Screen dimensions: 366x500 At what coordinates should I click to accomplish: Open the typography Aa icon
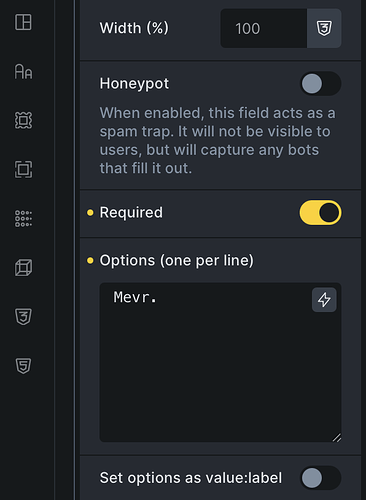click(23, 71)
